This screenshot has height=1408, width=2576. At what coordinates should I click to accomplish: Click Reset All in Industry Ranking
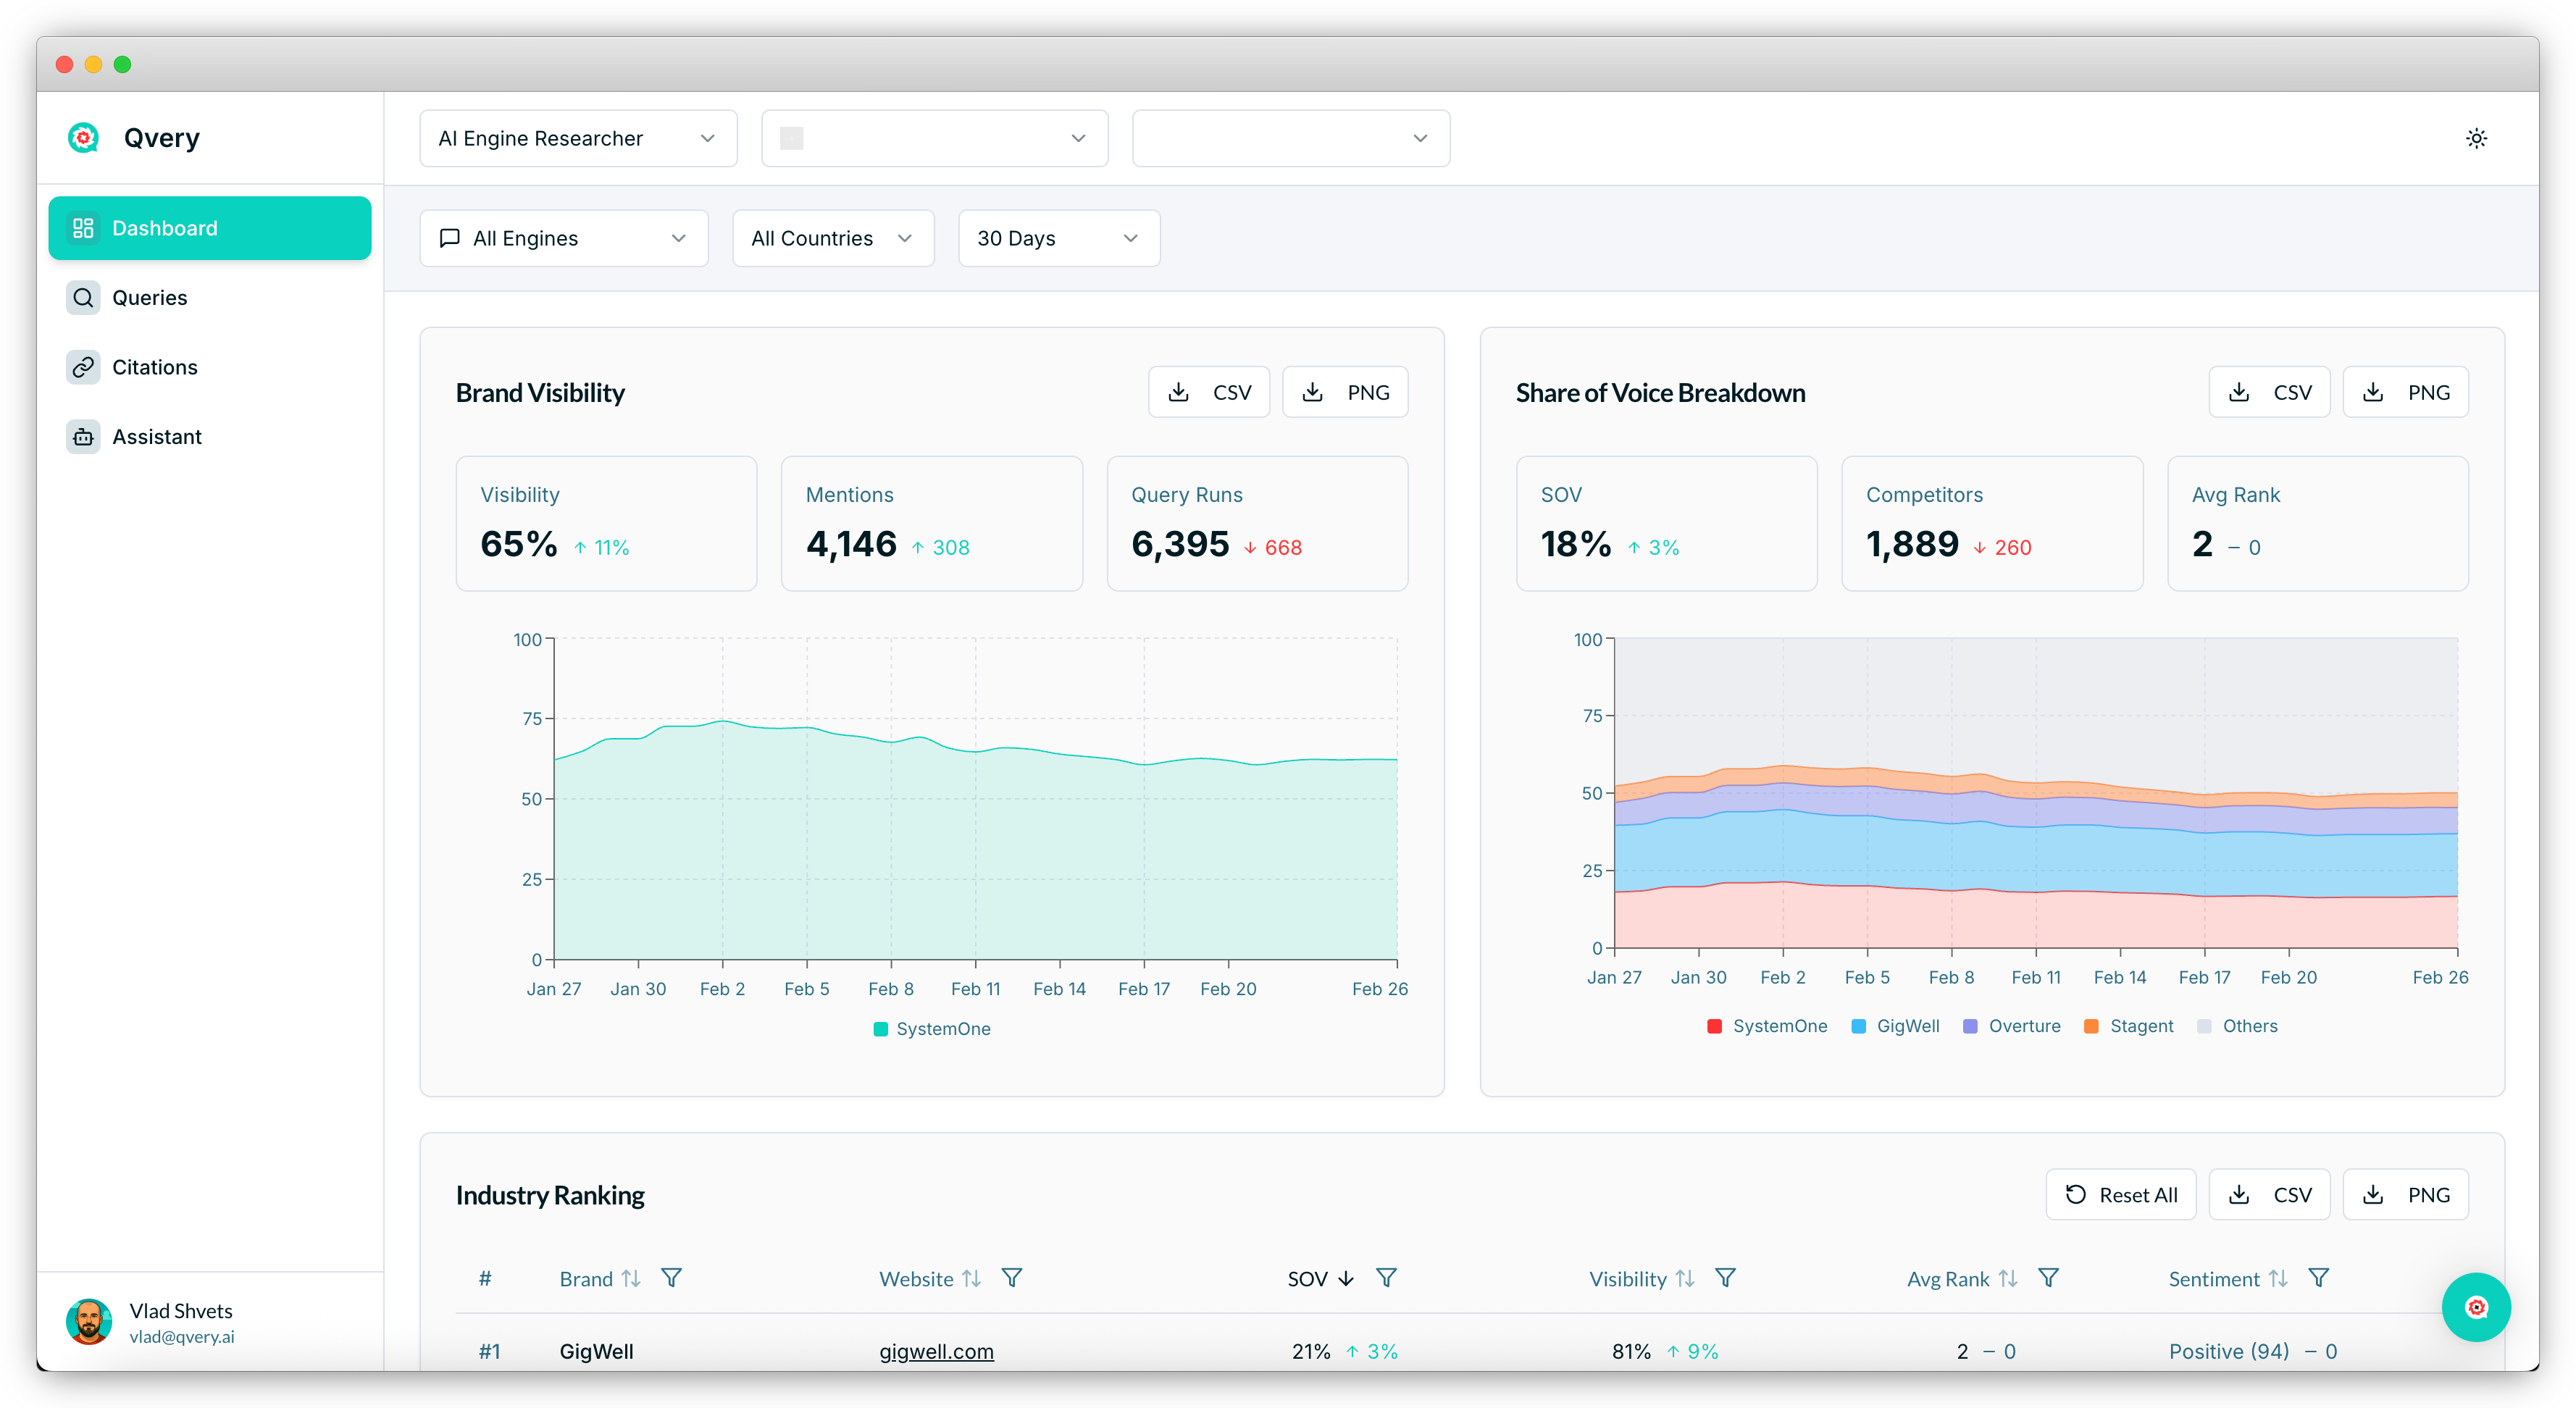click(2120, 1194)
